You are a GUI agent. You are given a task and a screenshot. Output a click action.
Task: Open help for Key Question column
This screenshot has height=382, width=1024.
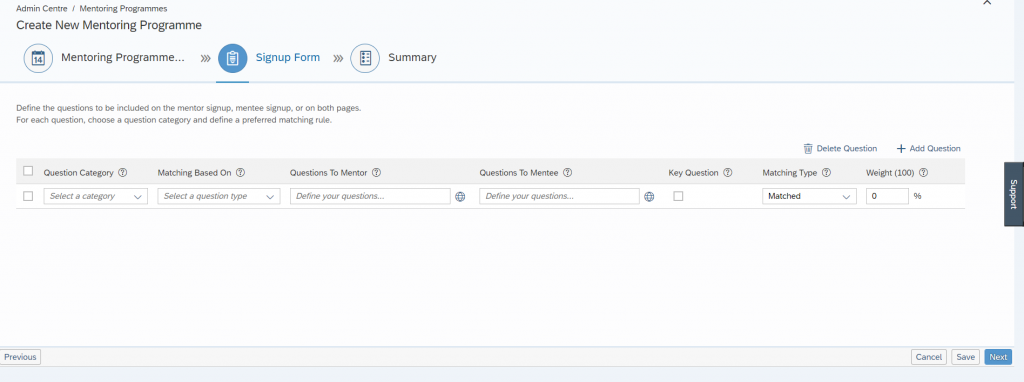(x=728, y=173)
